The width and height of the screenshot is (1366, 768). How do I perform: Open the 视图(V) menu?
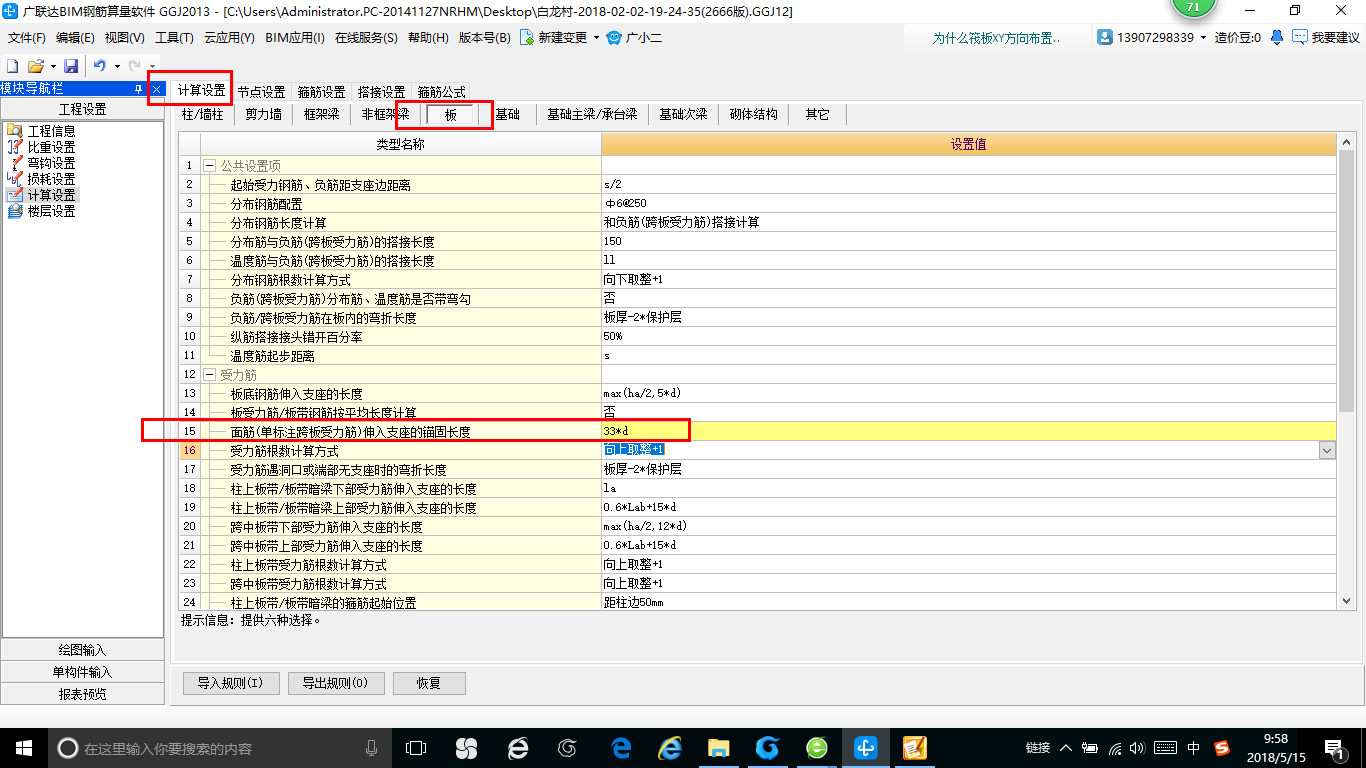tap(124, 38)
